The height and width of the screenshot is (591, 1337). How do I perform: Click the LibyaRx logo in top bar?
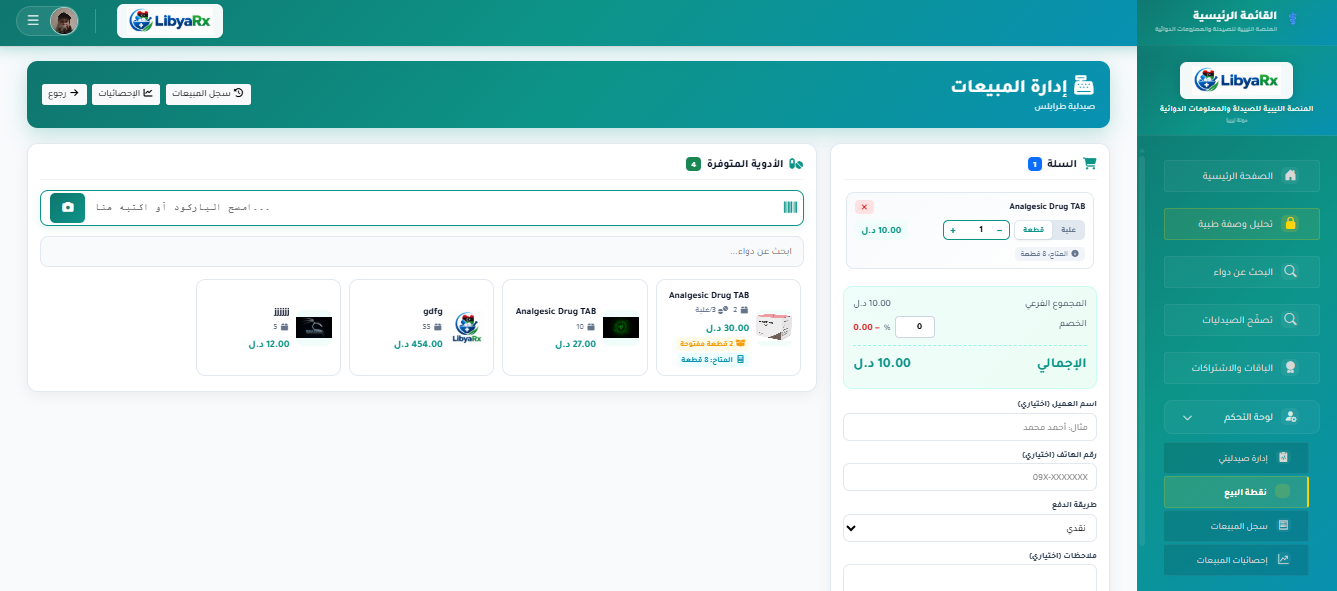(170, 21)
